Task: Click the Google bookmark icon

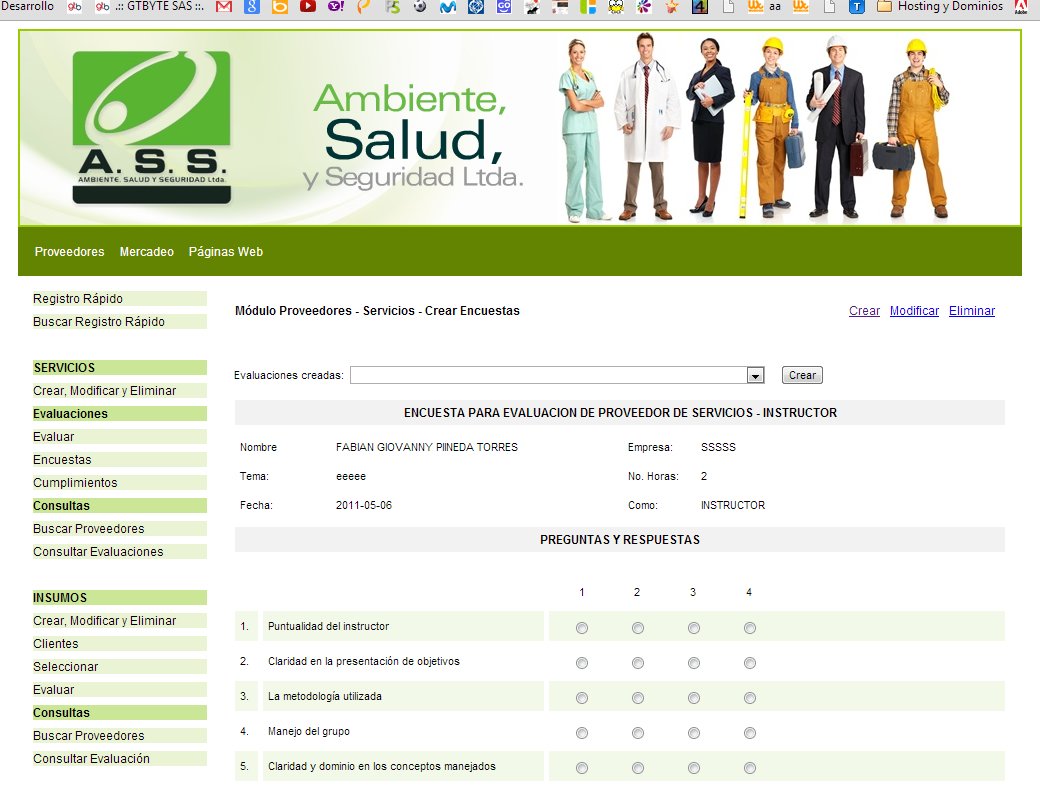Action: 251,7
